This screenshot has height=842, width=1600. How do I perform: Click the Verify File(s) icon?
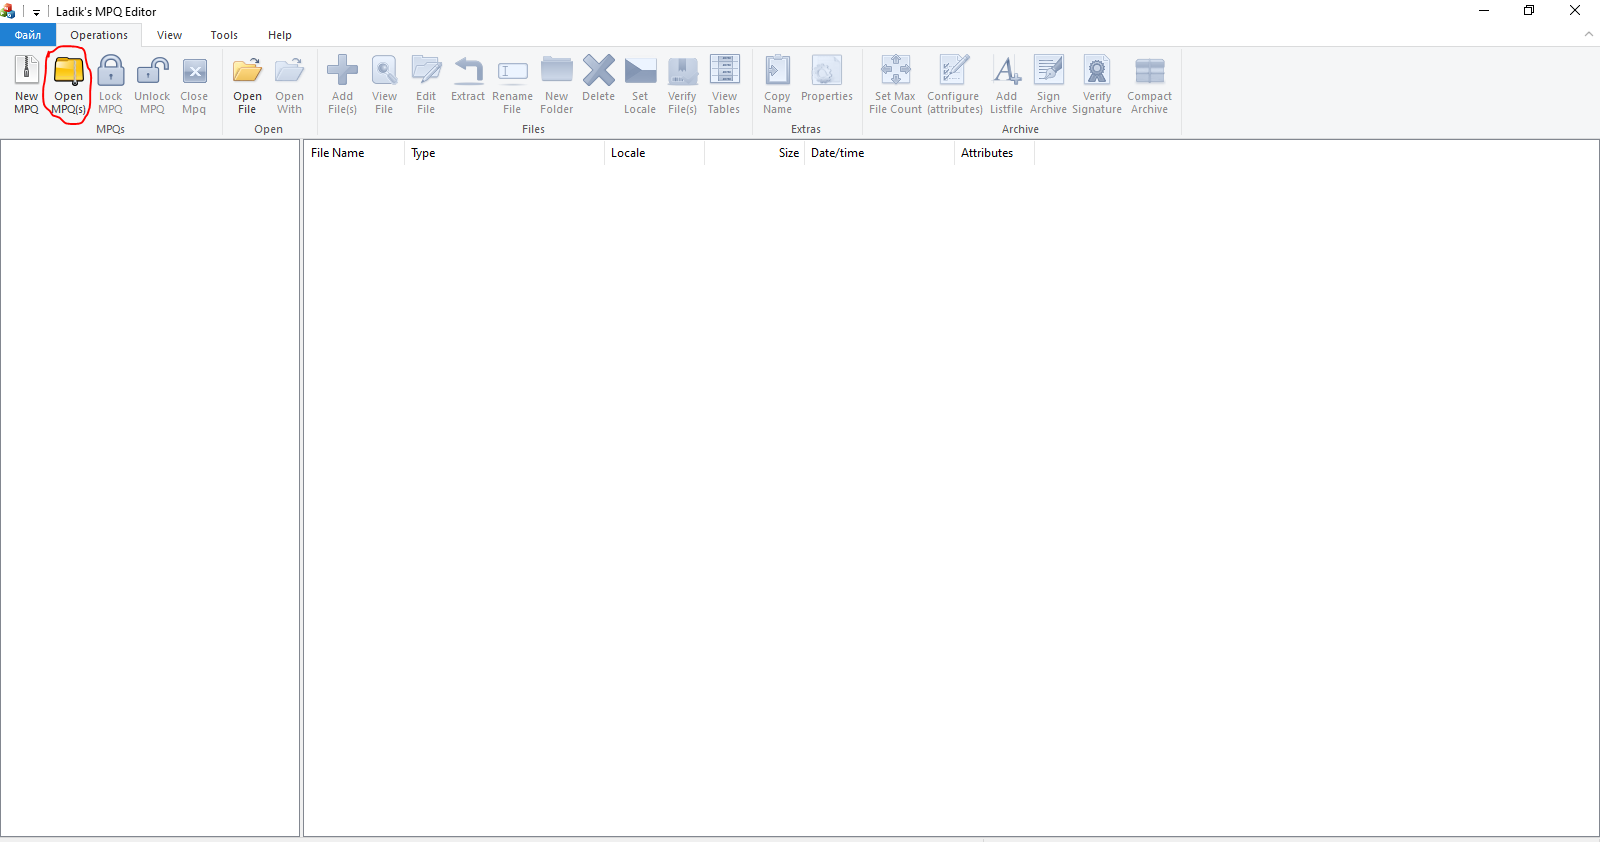pyautogui.click(x=682, y=71)
